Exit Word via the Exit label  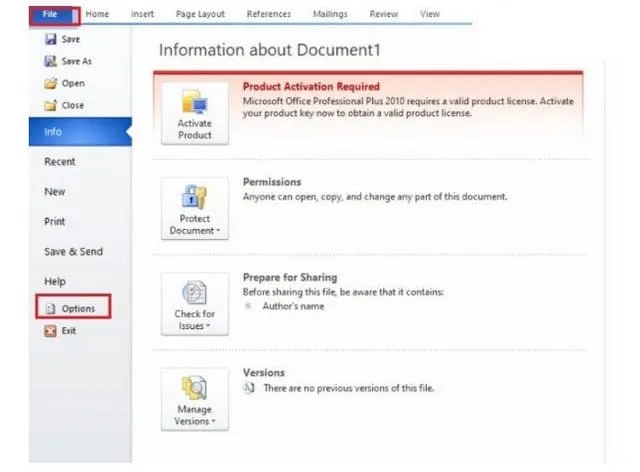[x=69, y=331]
